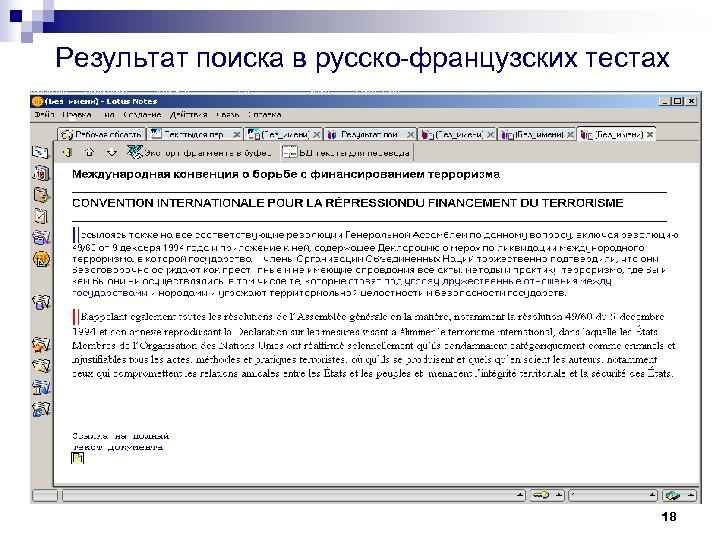Close the Результат пои tab
The image size is (720, 540).
tap(410, 135)
